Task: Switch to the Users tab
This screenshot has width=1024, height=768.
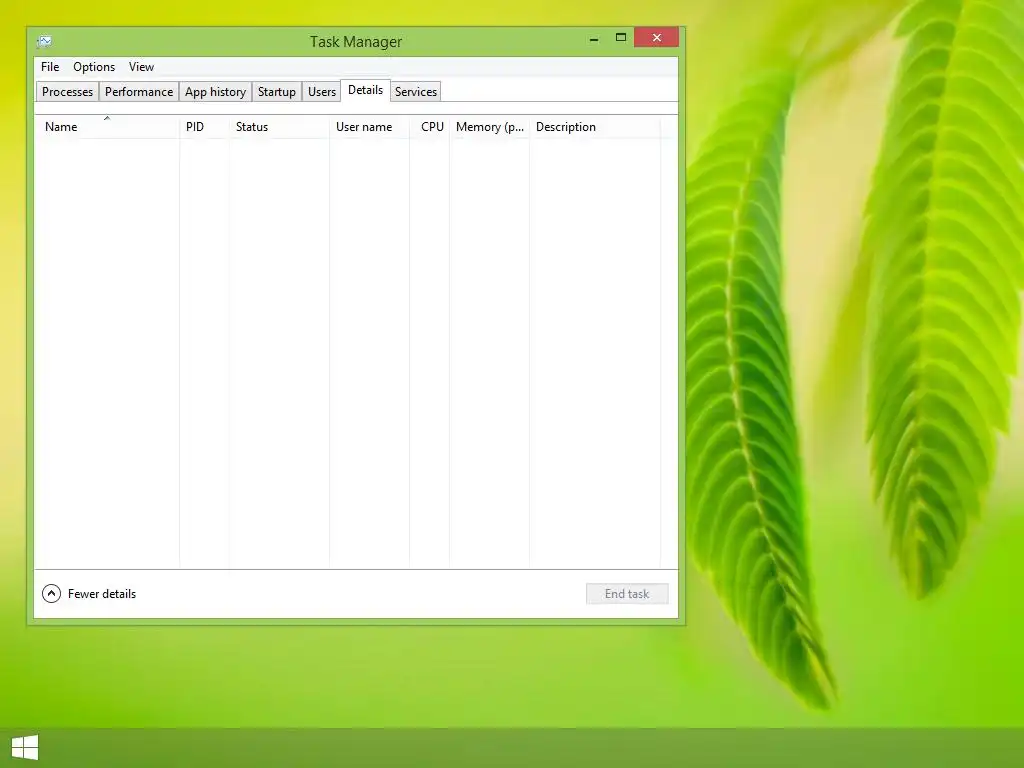Action: click(x=322, y=91)
